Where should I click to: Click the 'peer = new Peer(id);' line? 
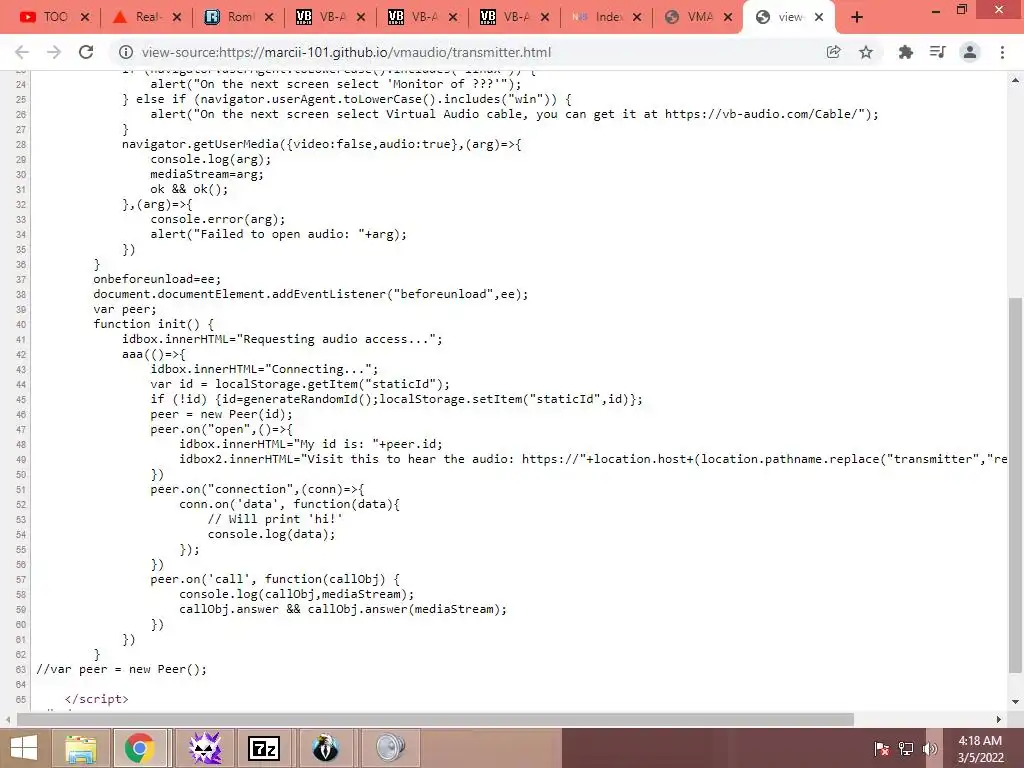221,414
